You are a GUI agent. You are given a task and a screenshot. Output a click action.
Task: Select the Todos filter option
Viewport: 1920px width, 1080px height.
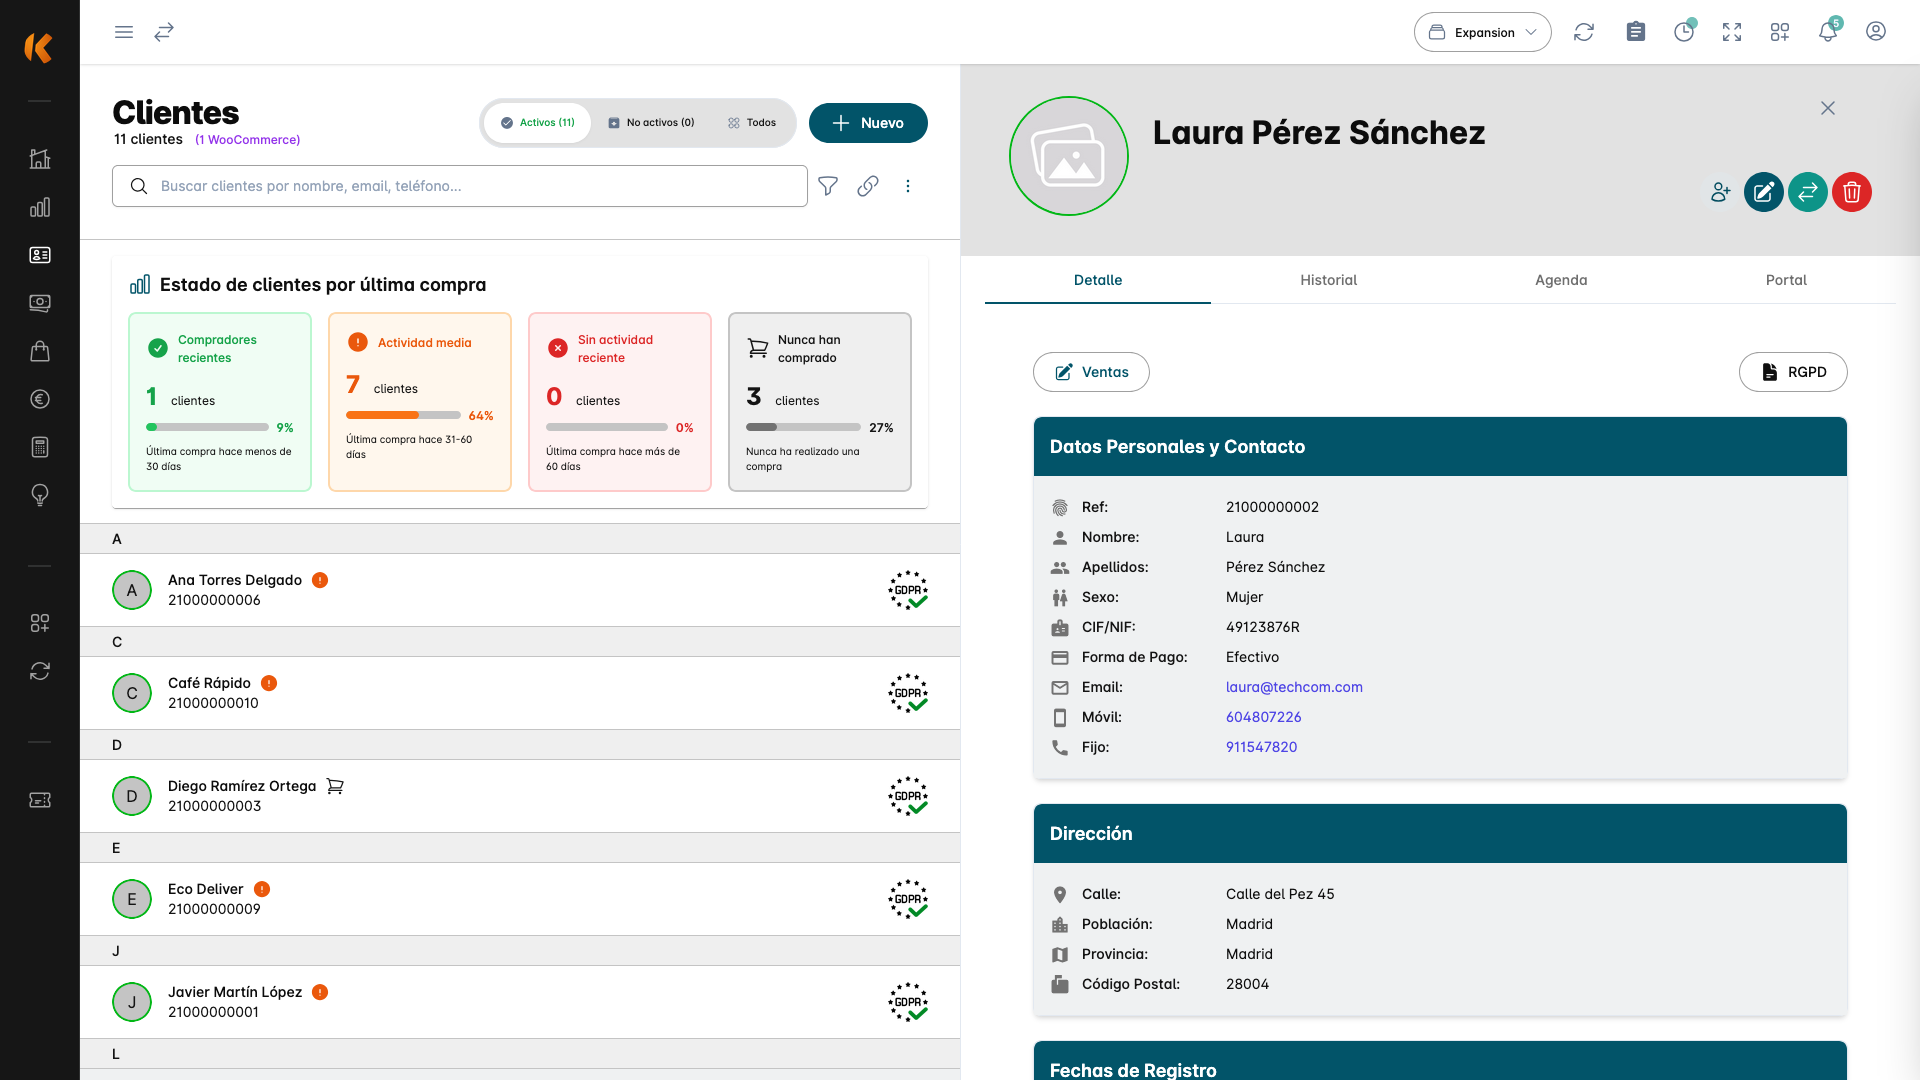pyautogui.click(x=752, y=123)
